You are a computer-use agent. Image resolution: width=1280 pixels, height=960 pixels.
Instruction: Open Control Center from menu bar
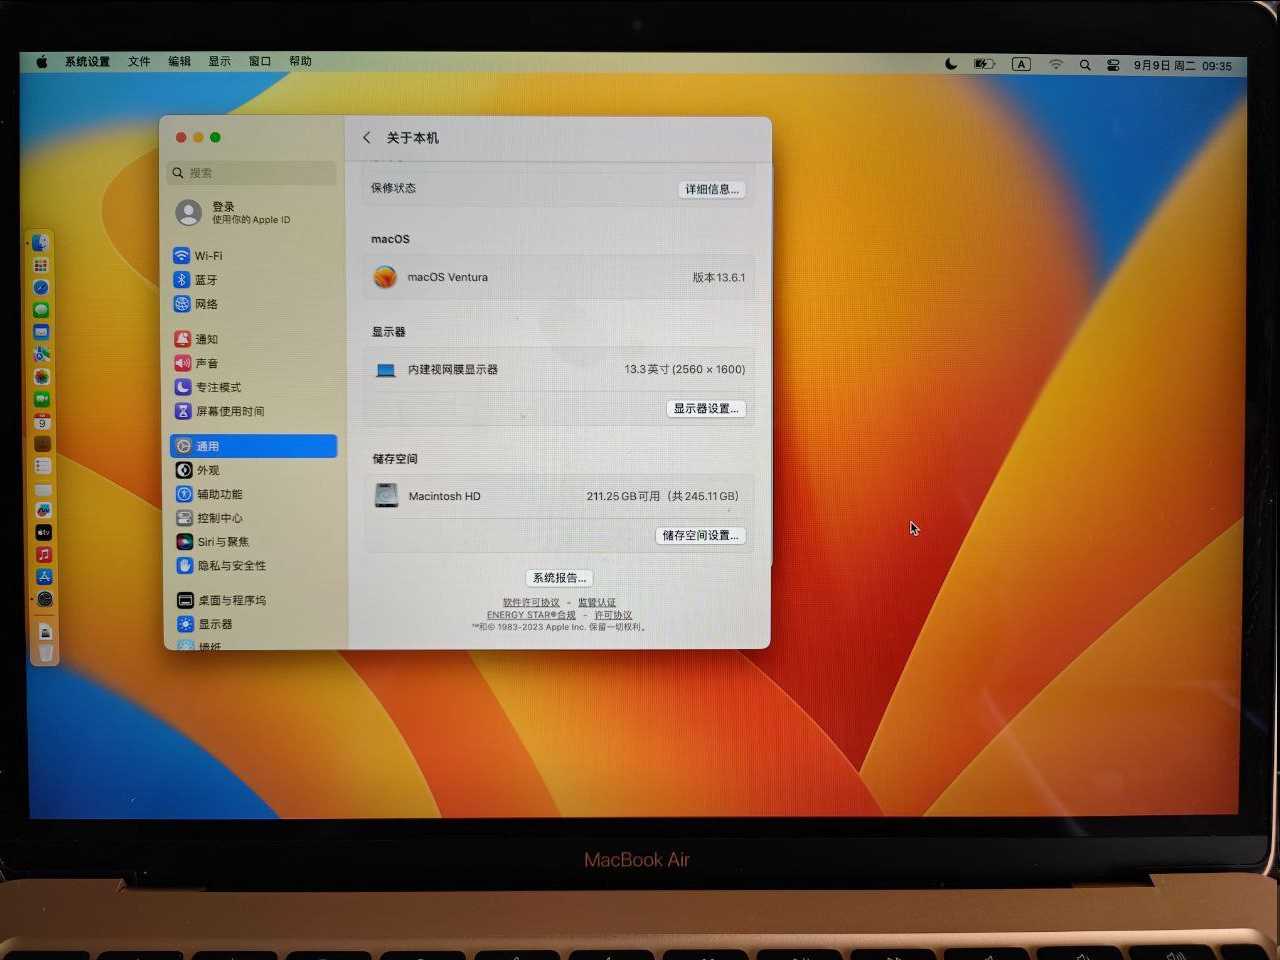(1113, 65)
